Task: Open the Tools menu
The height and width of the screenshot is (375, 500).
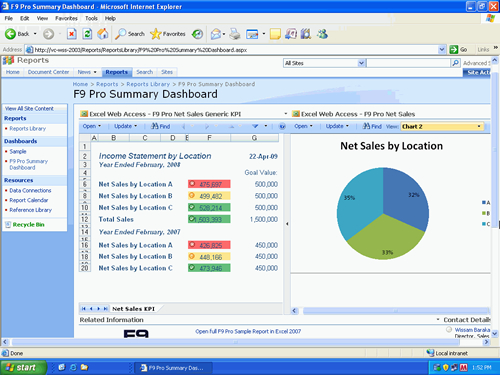Action: [x=91, y=18]
